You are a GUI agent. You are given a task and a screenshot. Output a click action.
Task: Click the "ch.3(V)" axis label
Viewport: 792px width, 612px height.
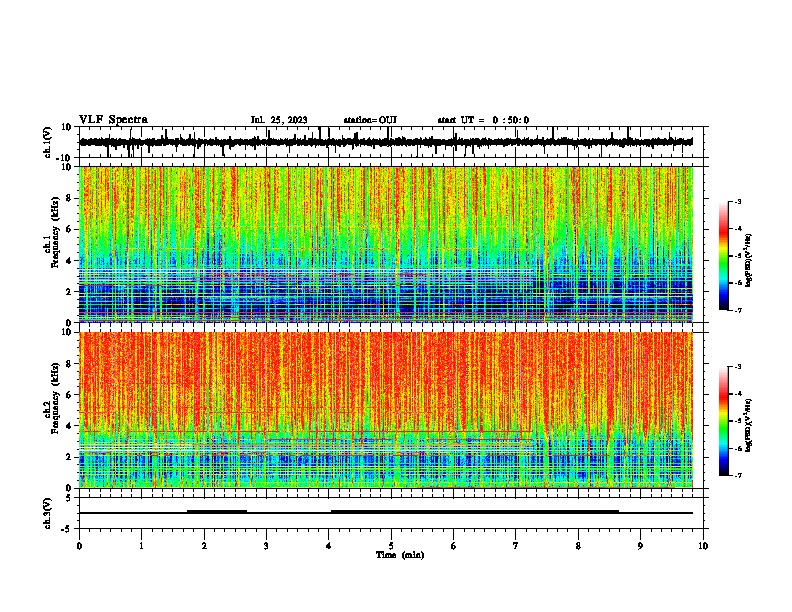pos(48,513)
